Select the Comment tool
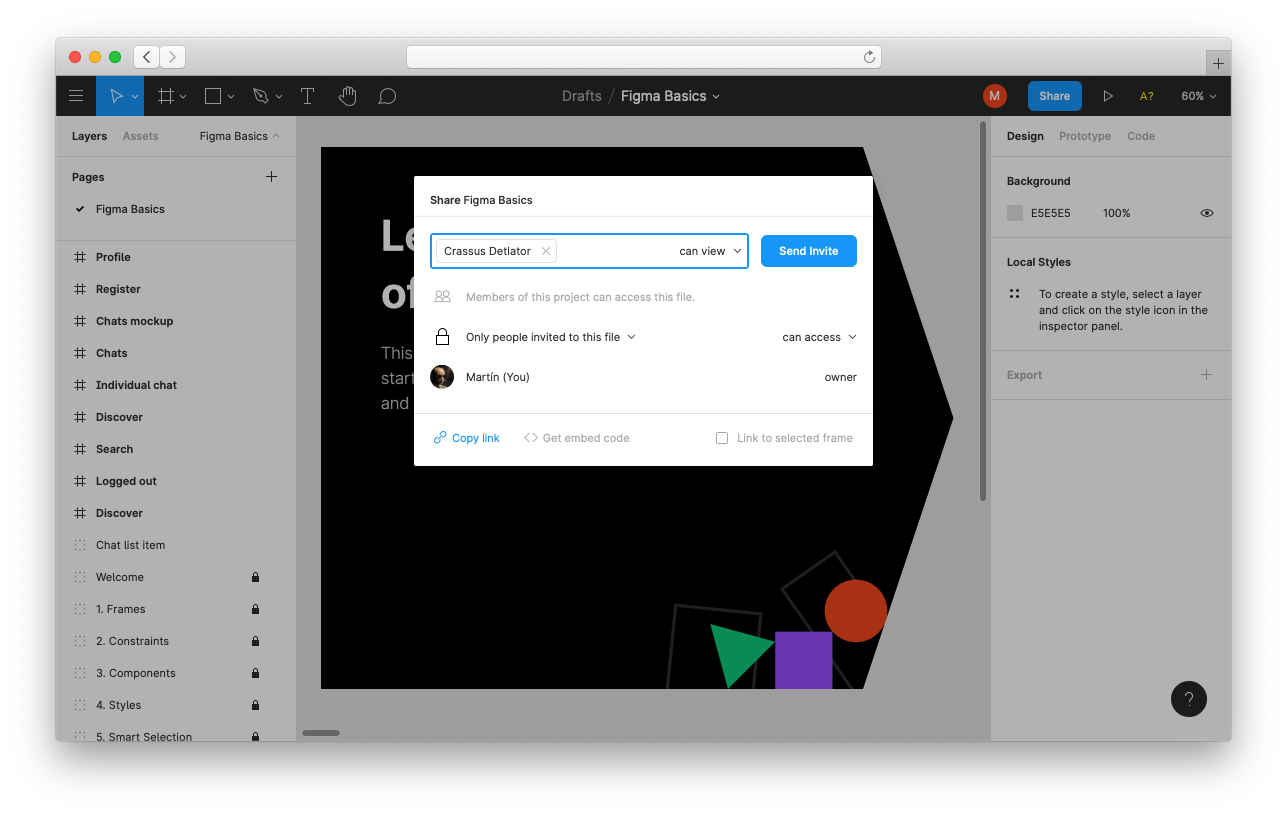The height and width of the screenshot is (815, 1287). 387,96
